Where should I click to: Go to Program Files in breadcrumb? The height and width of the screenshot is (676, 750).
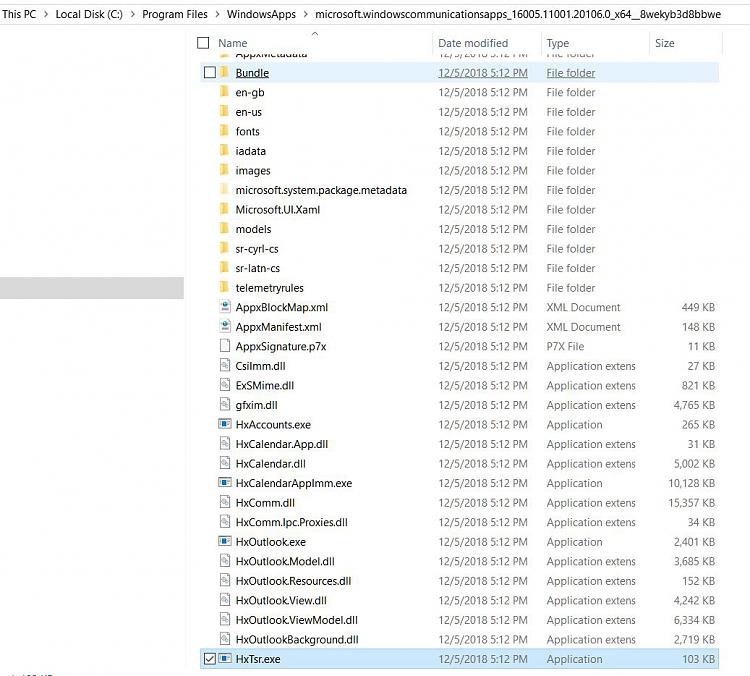pos(175,14)
